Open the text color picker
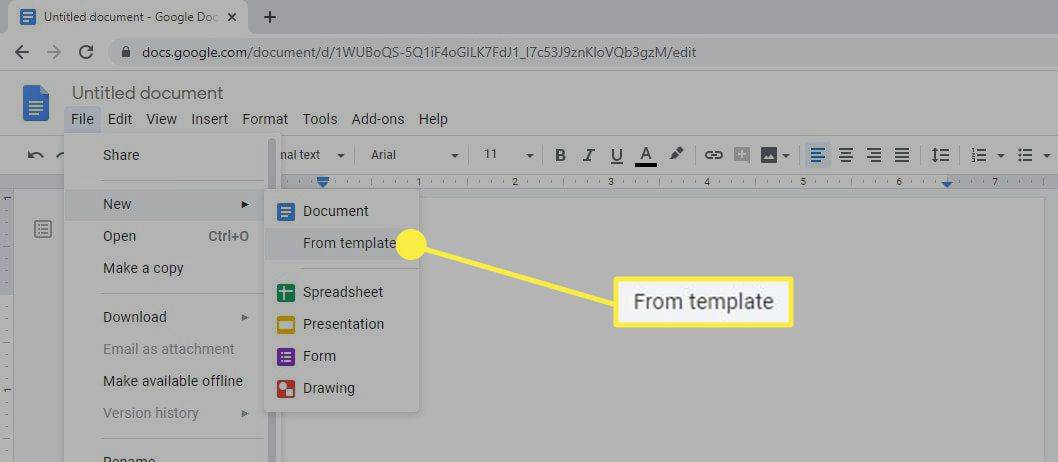Image resolution: width=1058 pixels, height=462 pixels. click(646, 155)
